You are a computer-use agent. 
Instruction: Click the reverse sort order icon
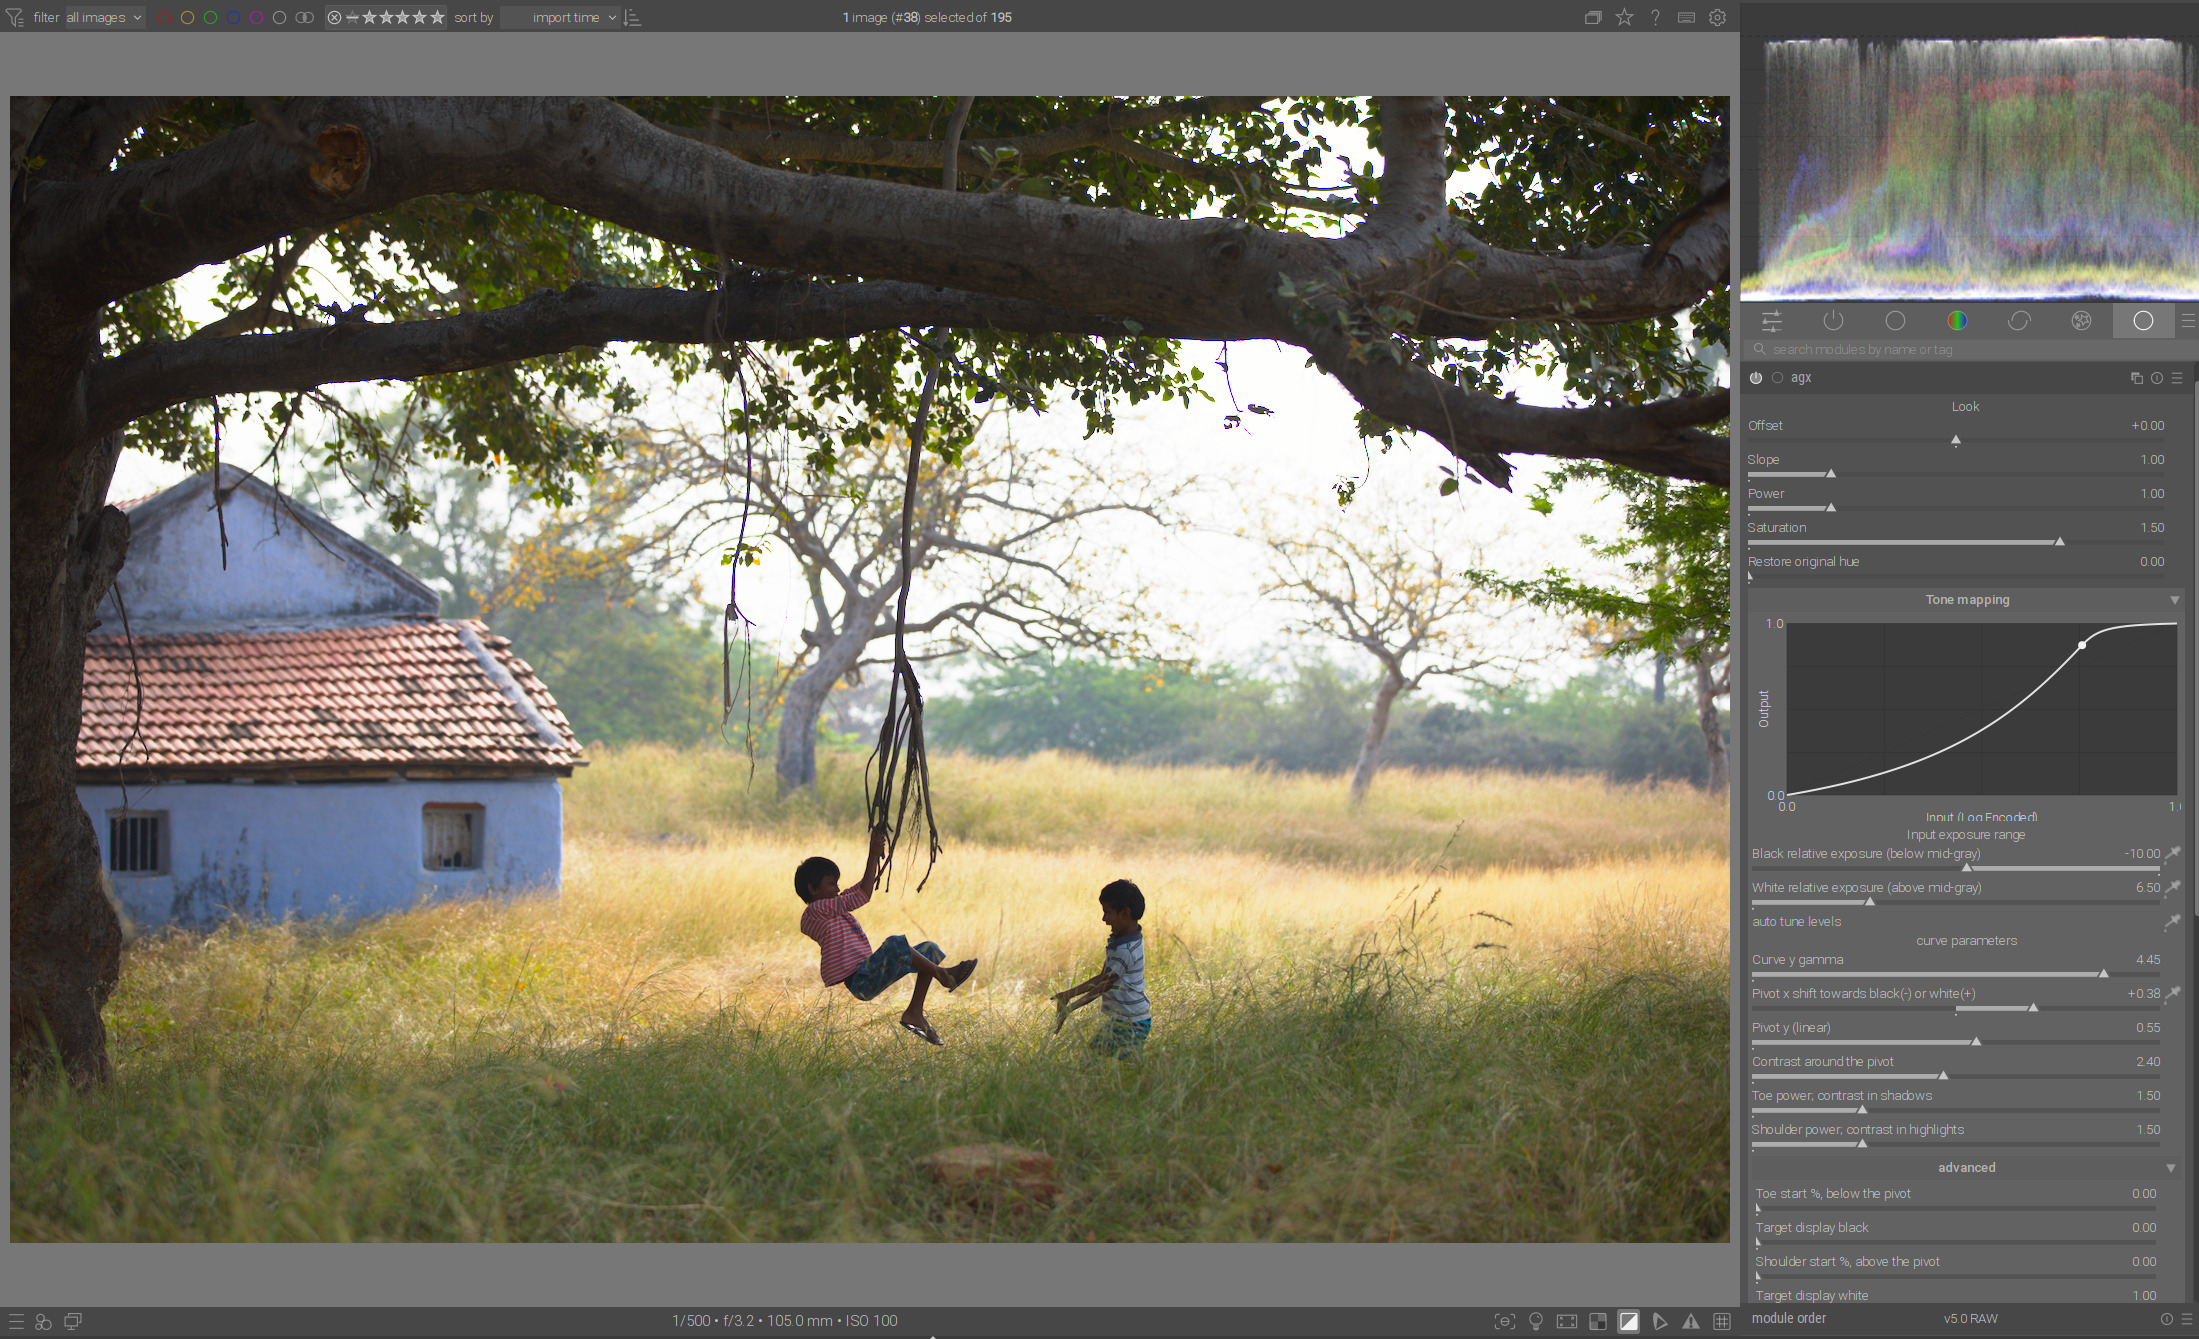pos(632,17)
